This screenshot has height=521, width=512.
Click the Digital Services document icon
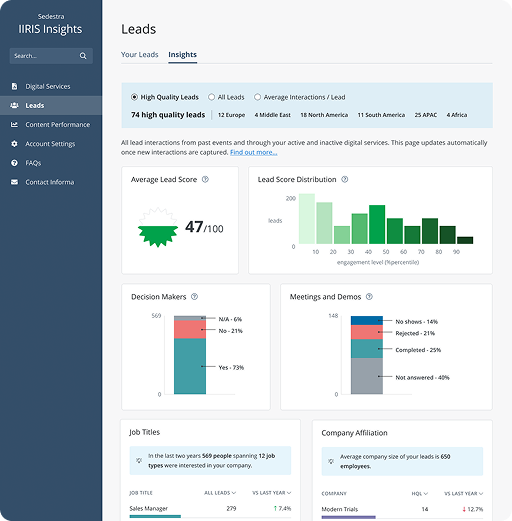point(14,86)
